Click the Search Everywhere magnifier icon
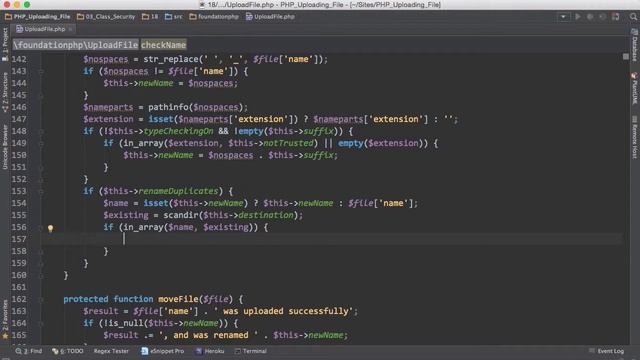This screenshot has width=640, height=360. (633, 17)
